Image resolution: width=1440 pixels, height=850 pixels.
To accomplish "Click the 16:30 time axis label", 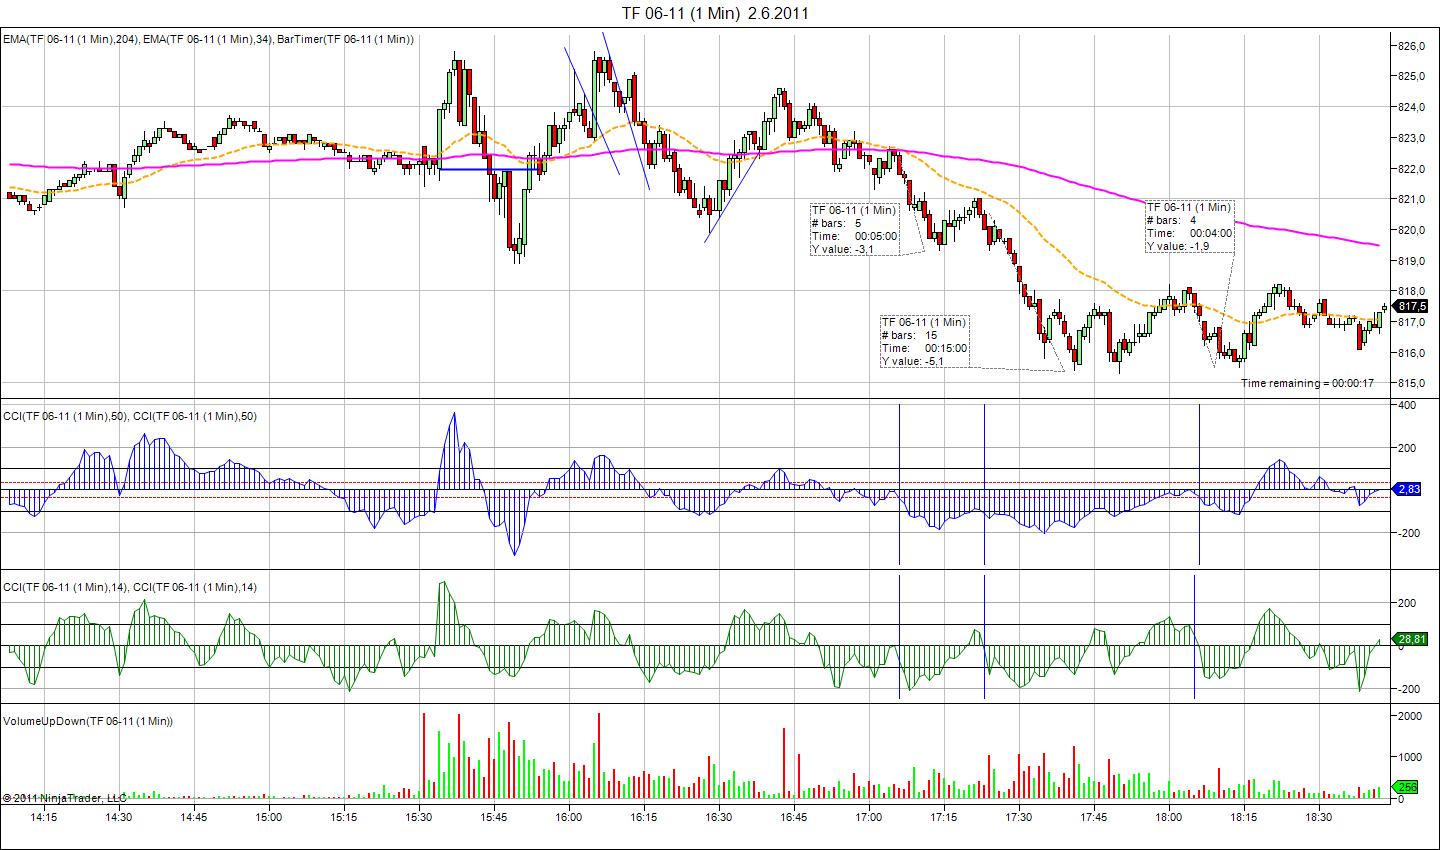I will [x=719, y=817].
